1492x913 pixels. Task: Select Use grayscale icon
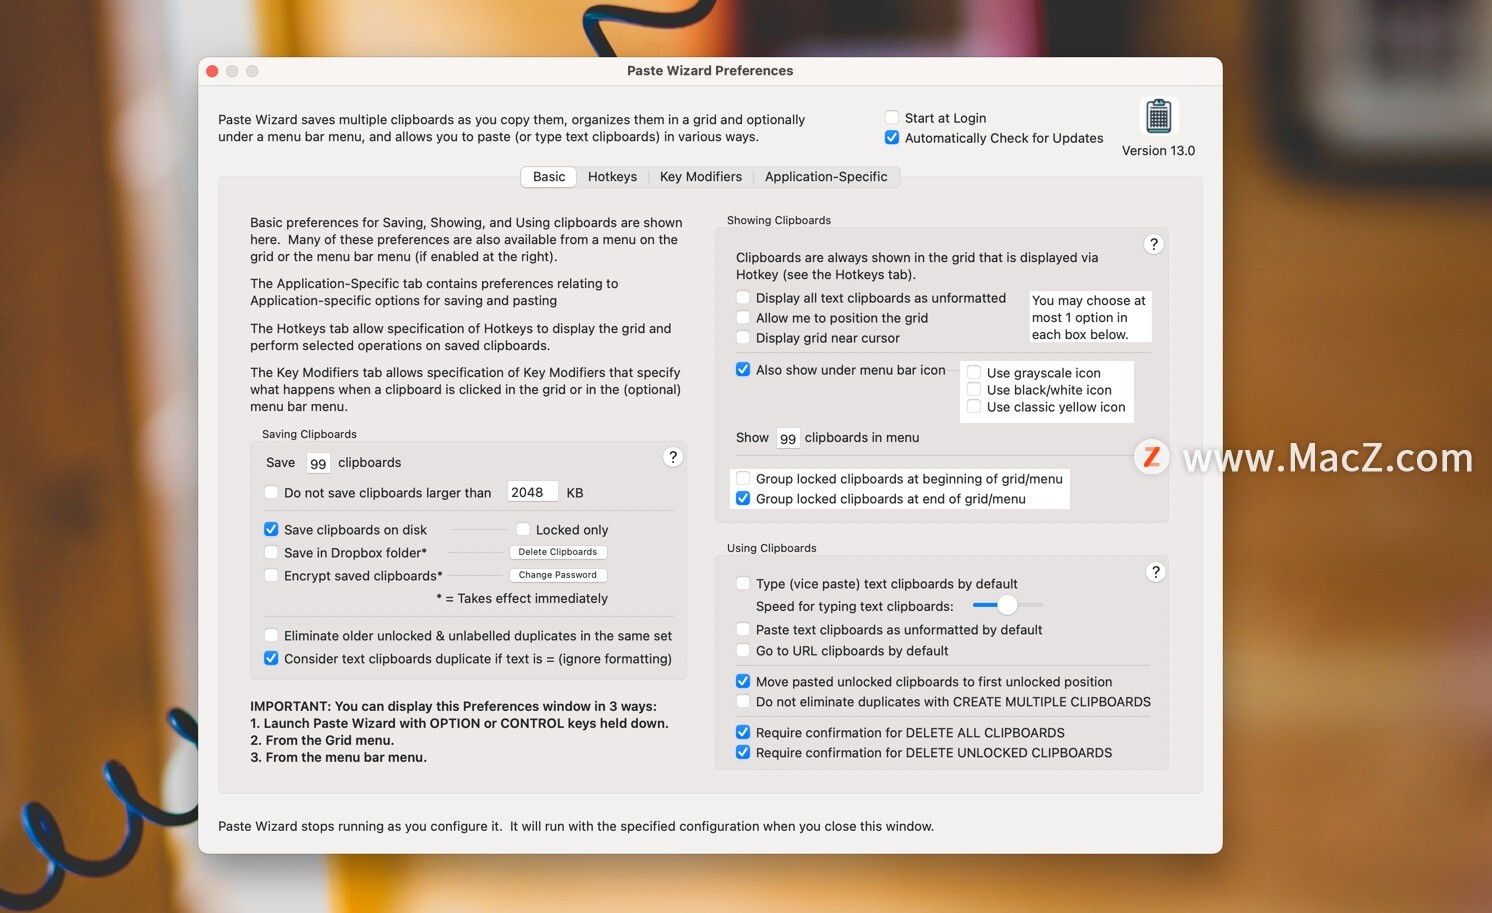974,372
